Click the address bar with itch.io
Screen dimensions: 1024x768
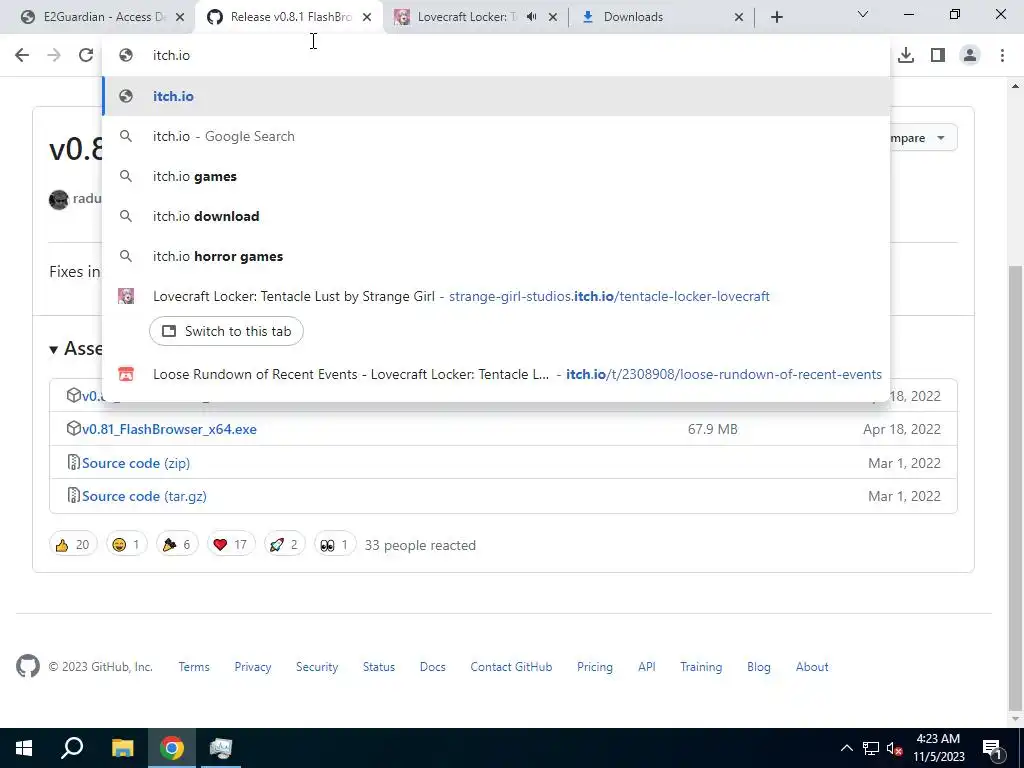click(496, 56)
